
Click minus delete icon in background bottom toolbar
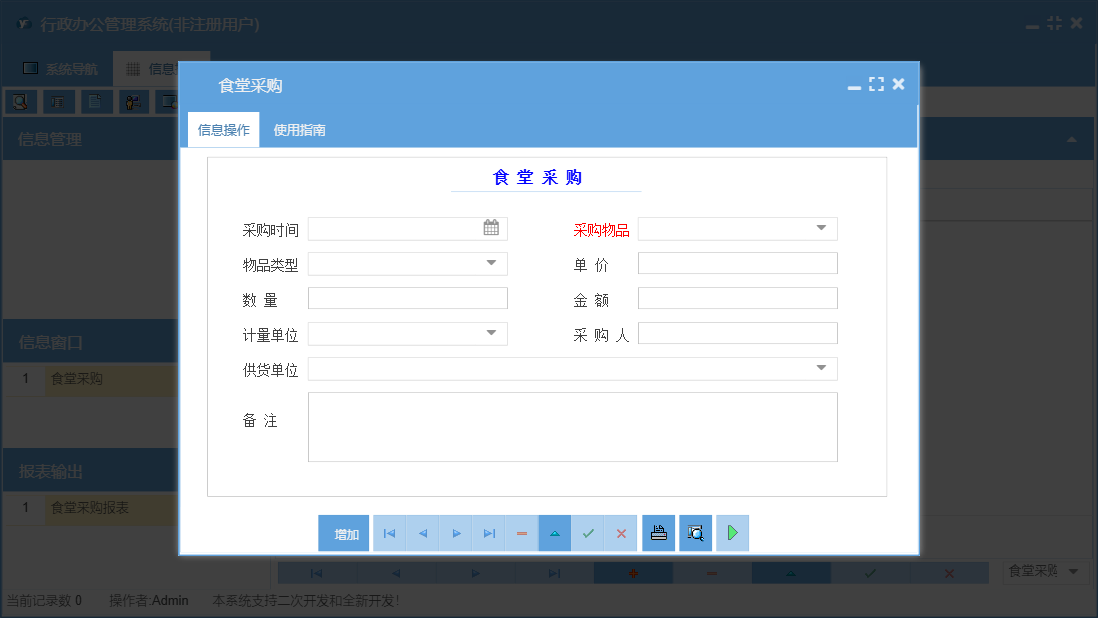click(x=711, y=573)
